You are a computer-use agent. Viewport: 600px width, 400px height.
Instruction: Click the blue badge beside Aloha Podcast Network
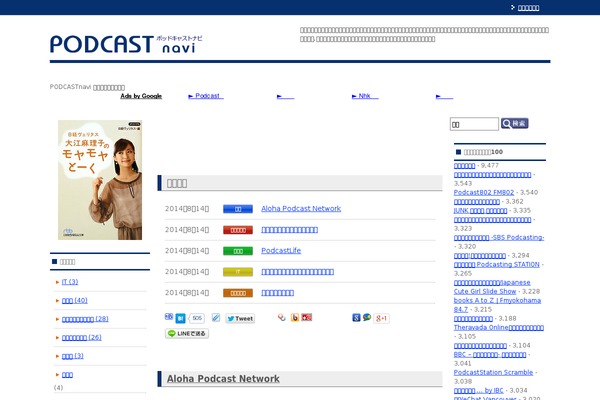238,209
